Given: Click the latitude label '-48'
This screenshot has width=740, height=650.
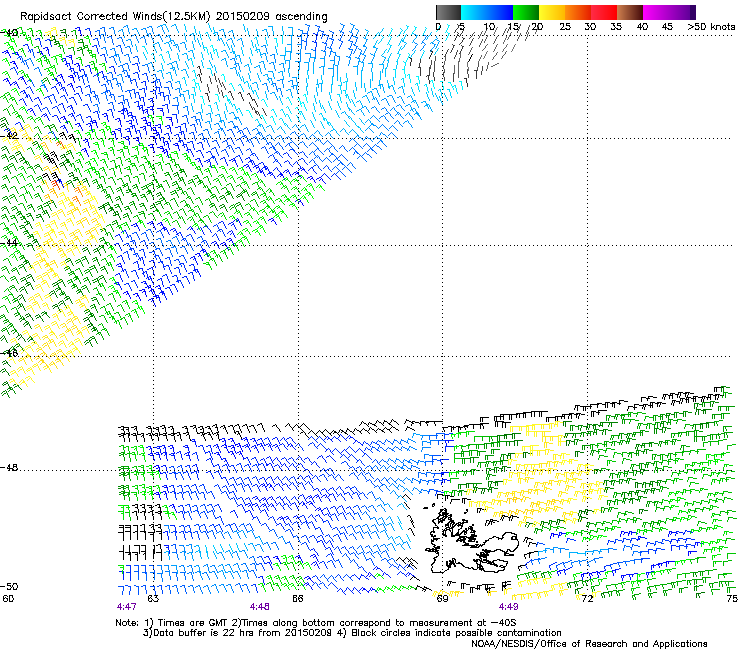Looking at the screenshot, I should [9, 467].
